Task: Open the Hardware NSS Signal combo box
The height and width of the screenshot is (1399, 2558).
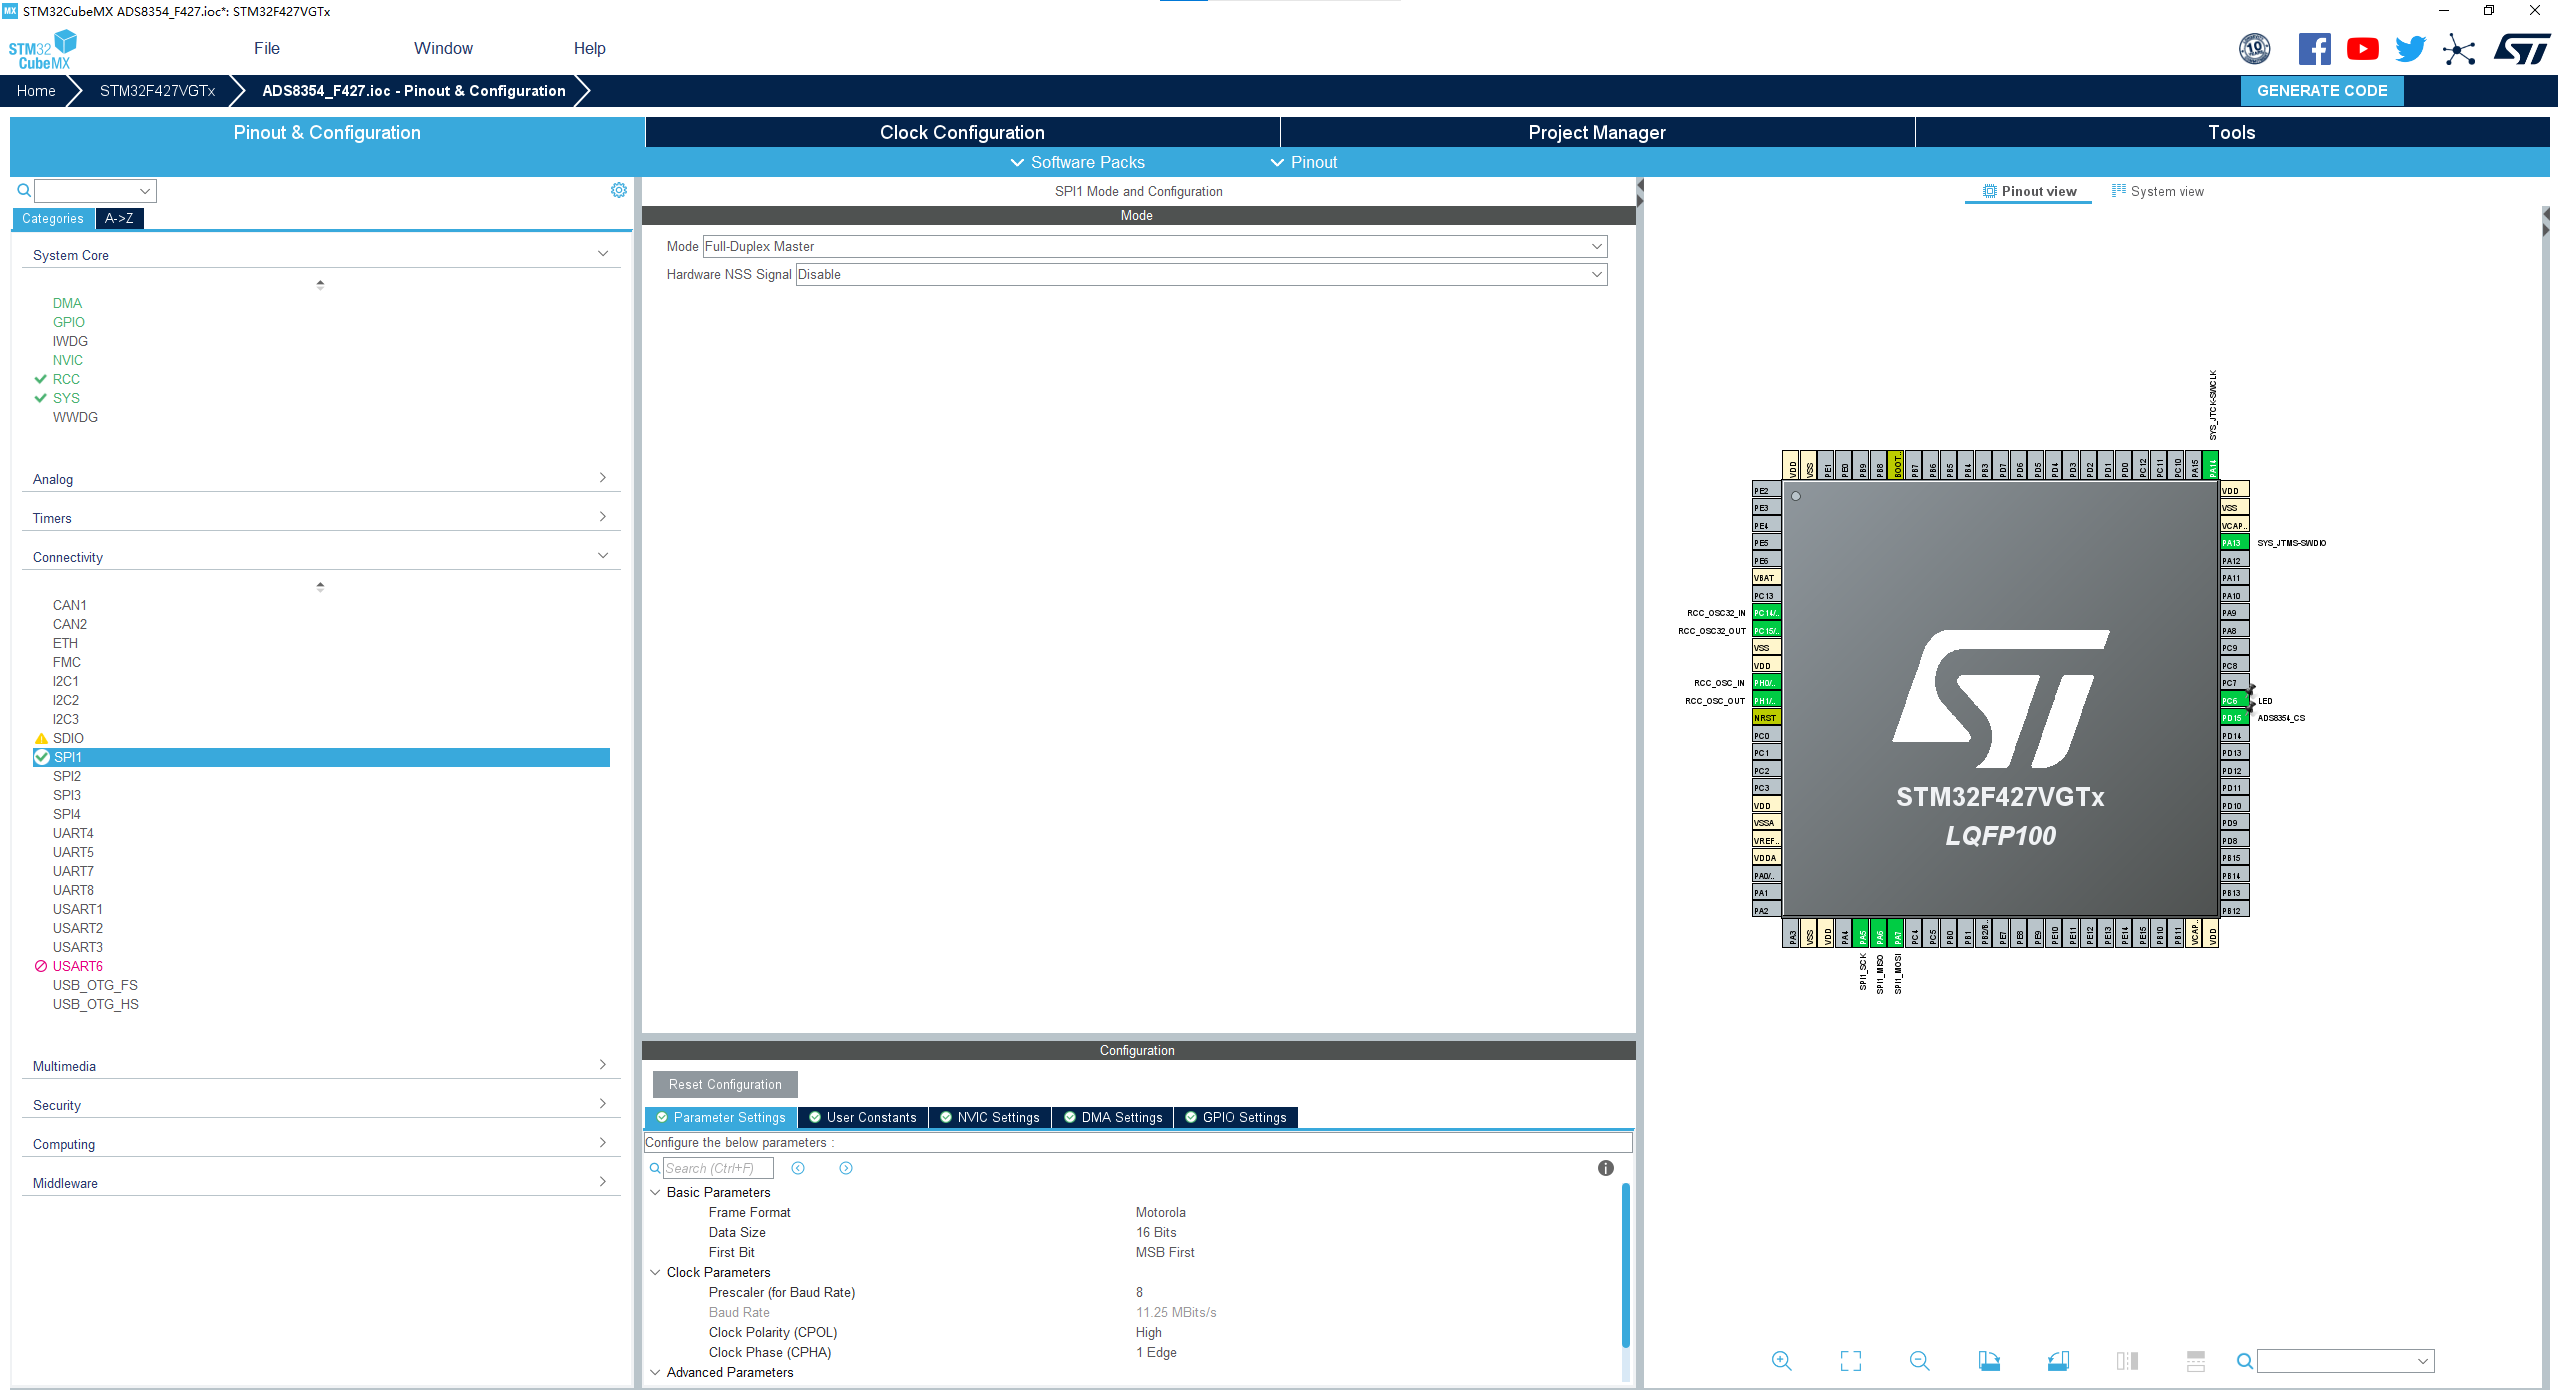Action: coord(1201,274)
